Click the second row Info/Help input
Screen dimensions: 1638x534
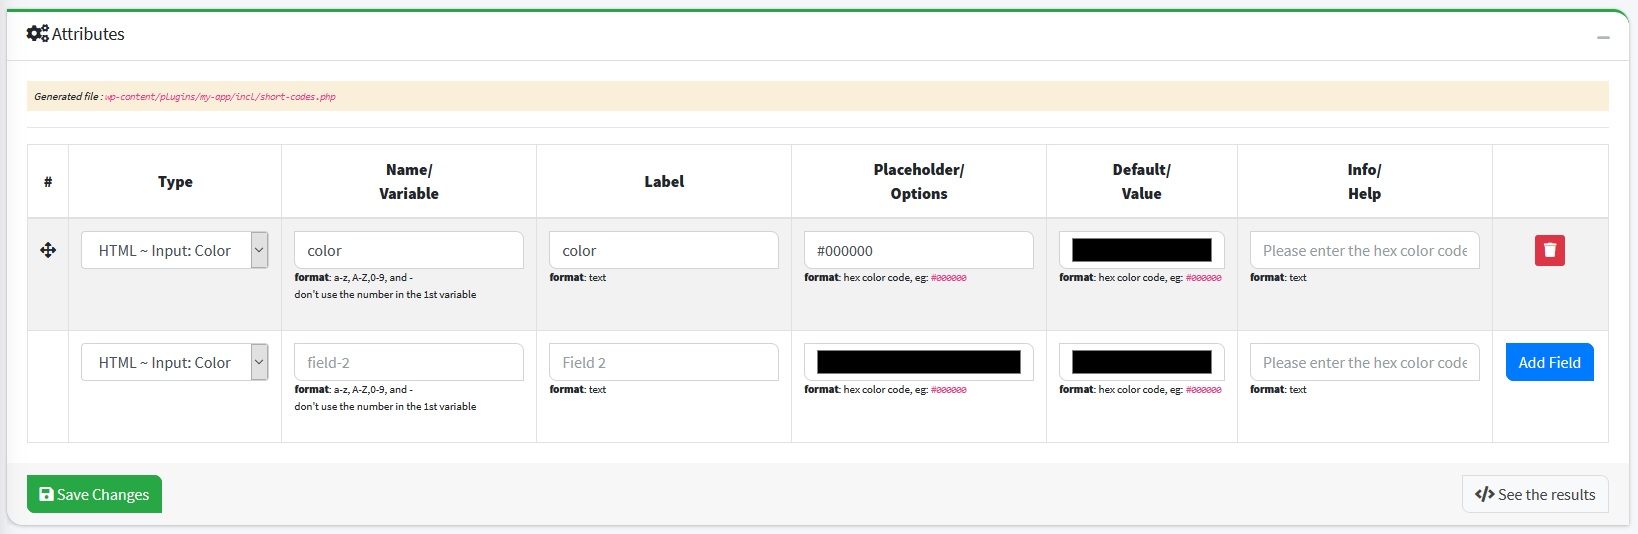point(1364,362)
